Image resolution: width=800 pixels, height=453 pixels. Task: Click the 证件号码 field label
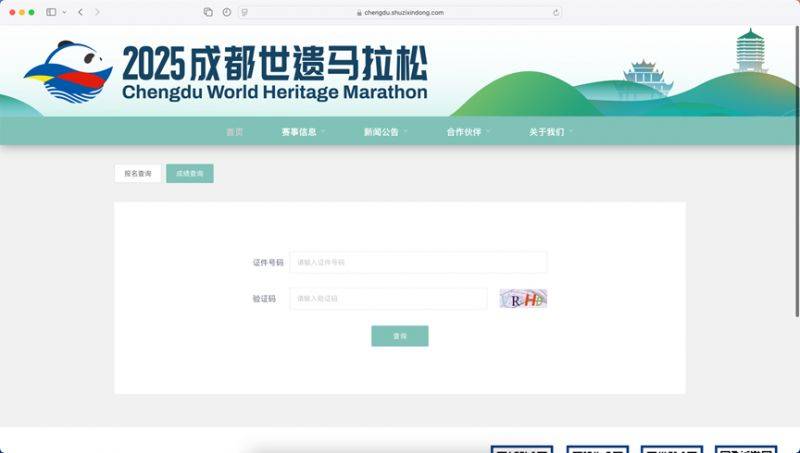tap(268, 262)
